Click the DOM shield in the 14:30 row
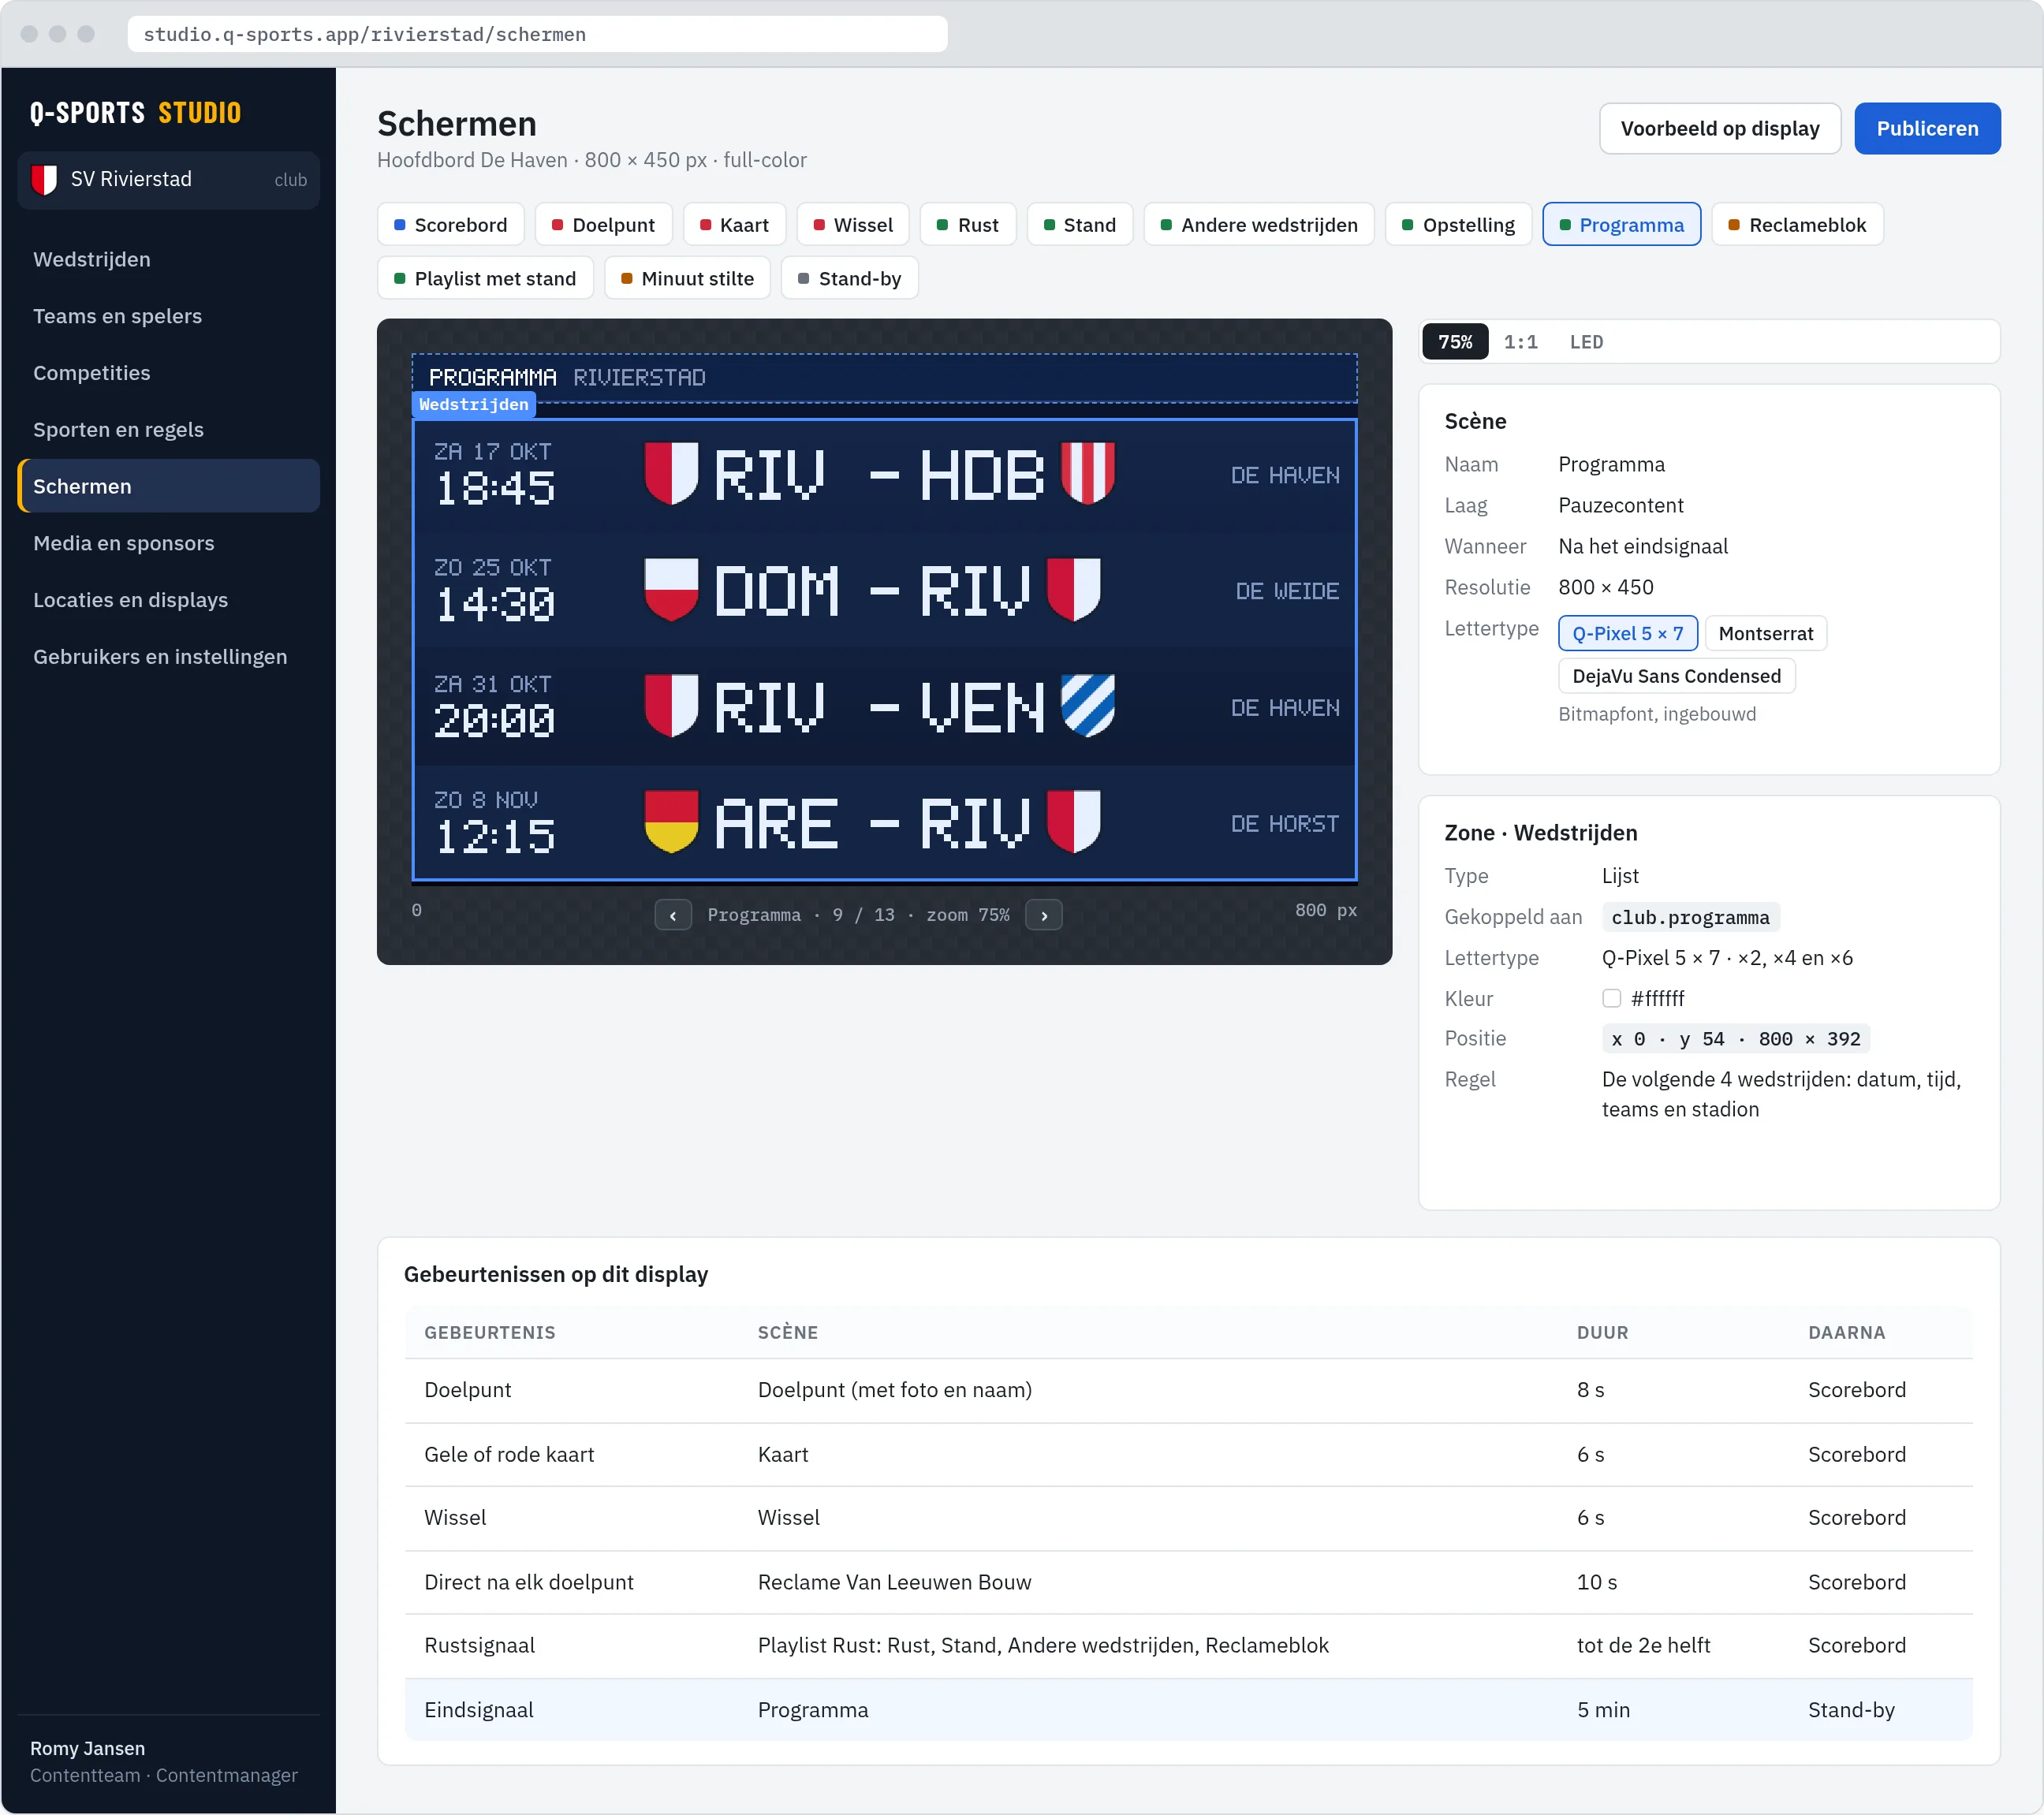The width and height of the screenshot is (2044, 1815). pyautogui.click(x=671, y=589)
